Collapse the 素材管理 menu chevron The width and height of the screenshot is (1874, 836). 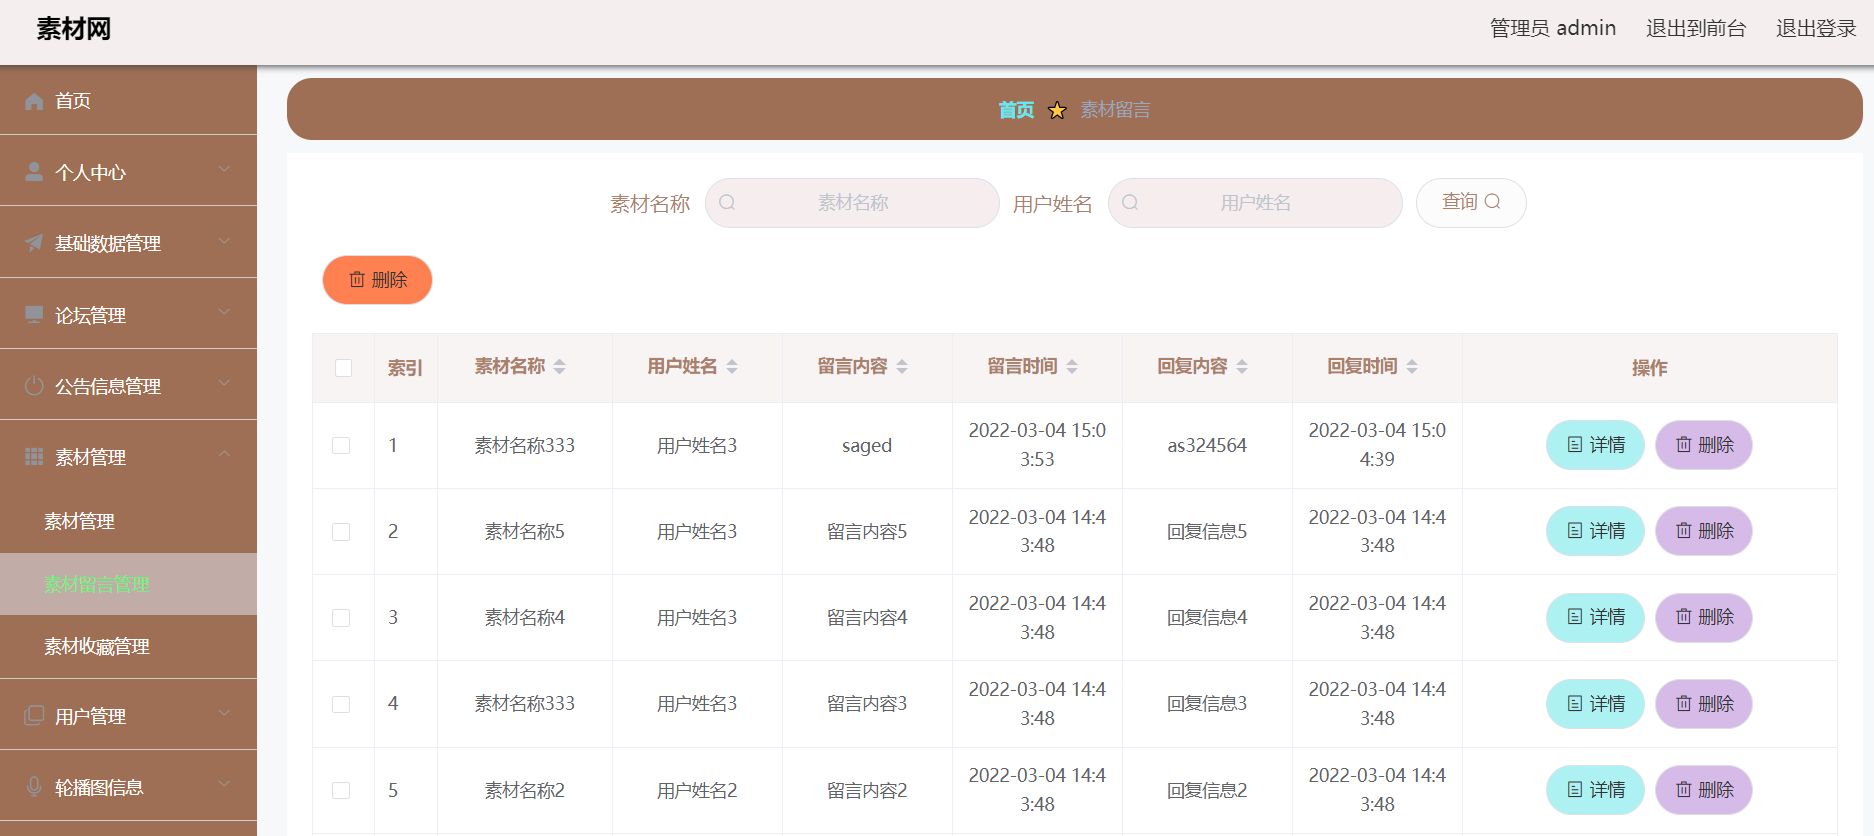point(224,454)
